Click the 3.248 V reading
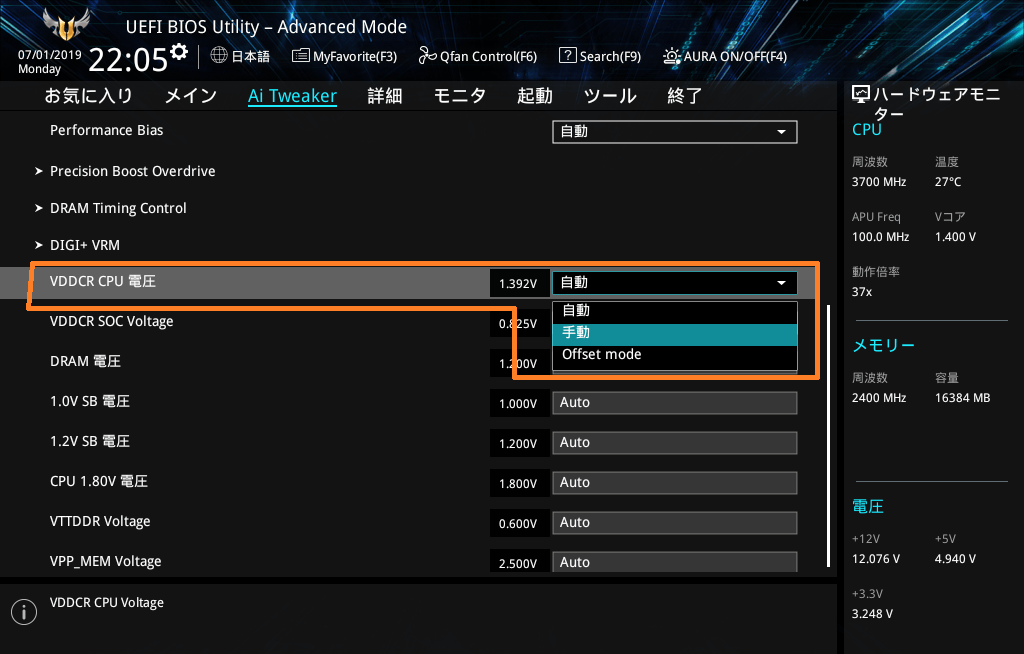1024x654 pixels. [x=872, y=613]
